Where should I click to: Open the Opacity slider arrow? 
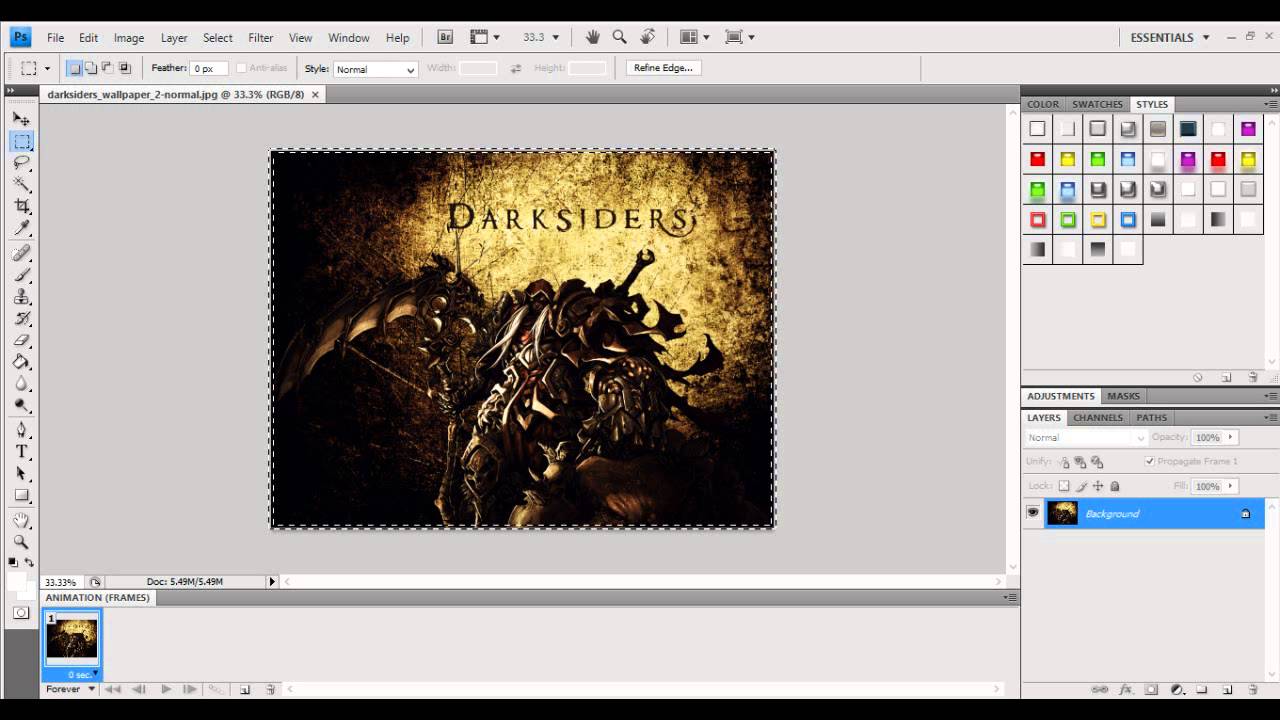(1231, 437)
